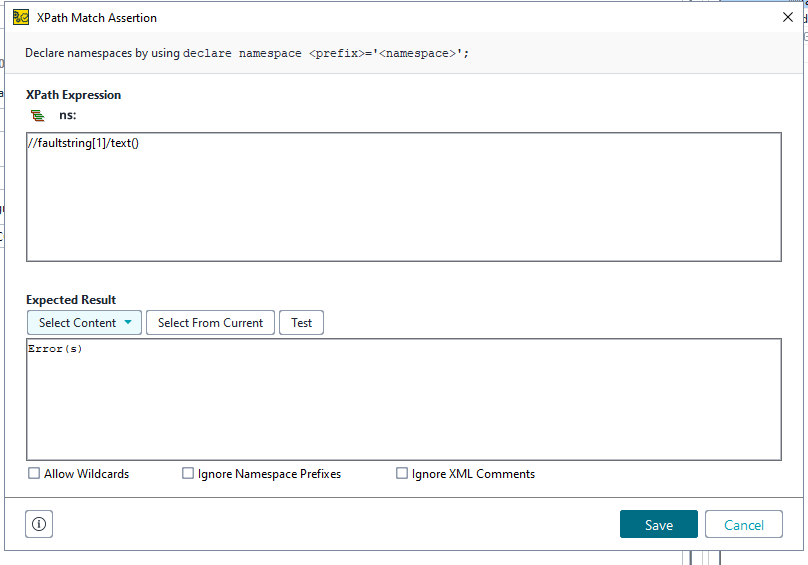Click the Expected Result heading
Screen dimensions: 808x565
(71, 300)
